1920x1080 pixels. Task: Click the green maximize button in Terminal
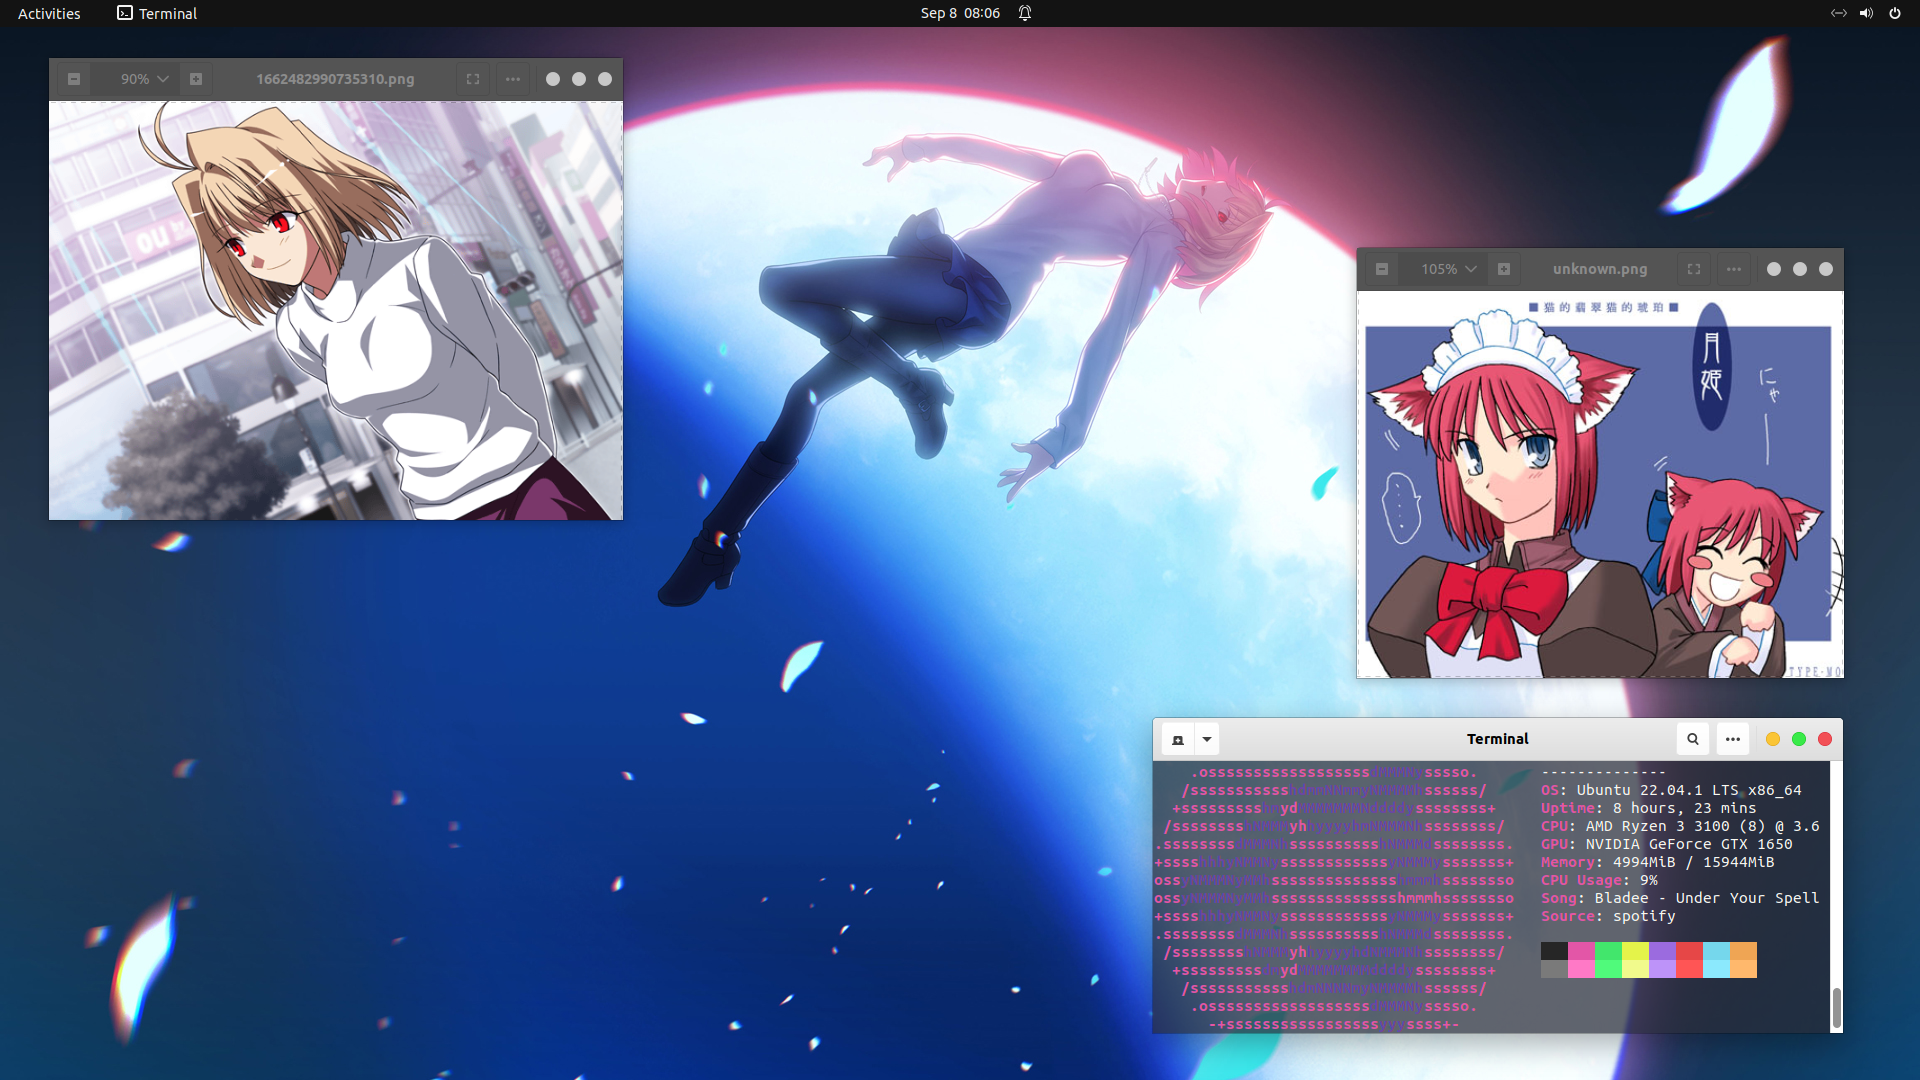(x=1799, y=739)
